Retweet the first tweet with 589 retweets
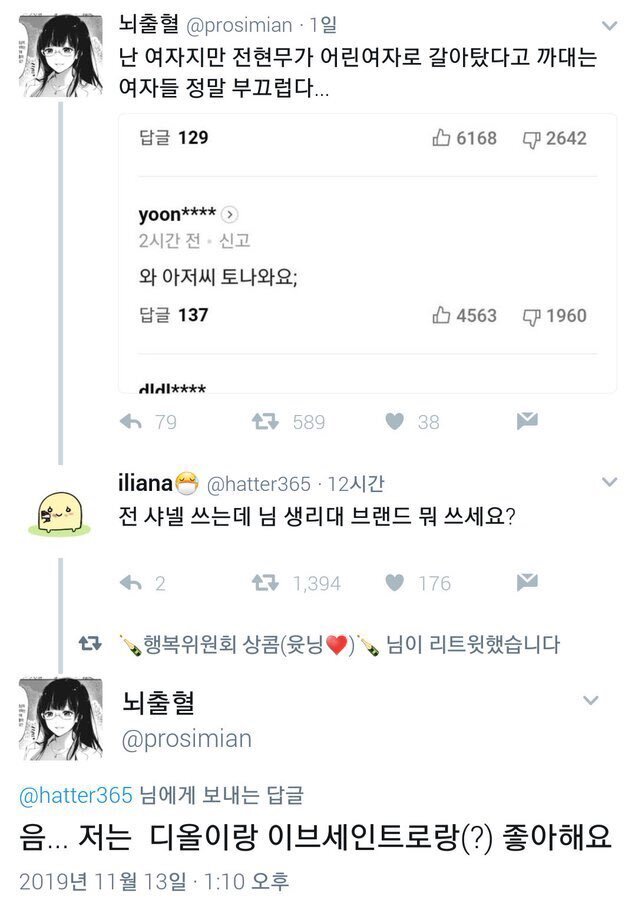This screenshot has height=900, width=635. coord(265,422)
